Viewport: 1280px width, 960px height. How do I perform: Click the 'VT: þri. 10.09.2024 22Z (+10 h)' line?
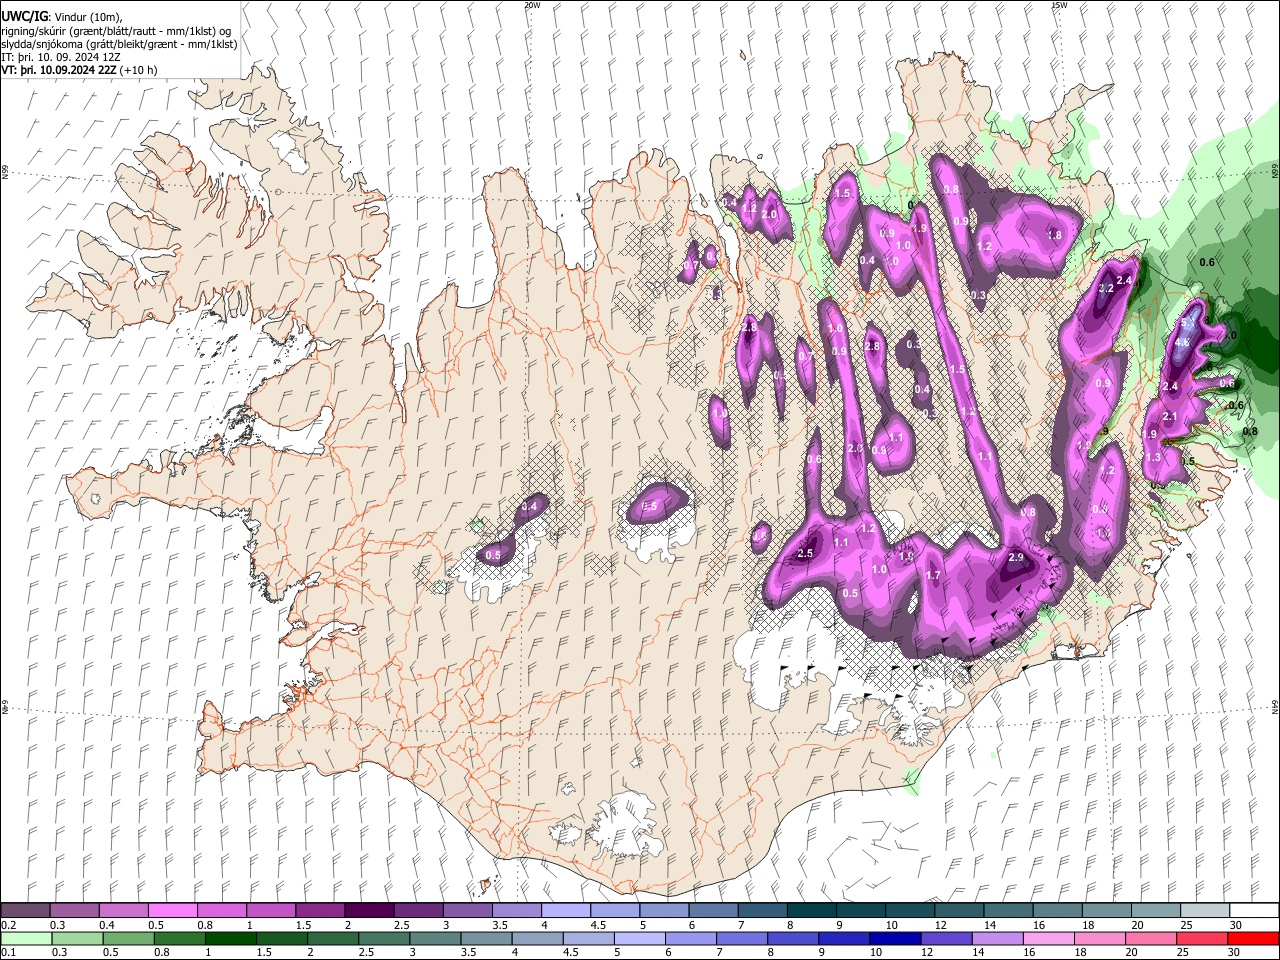(79, 70)
